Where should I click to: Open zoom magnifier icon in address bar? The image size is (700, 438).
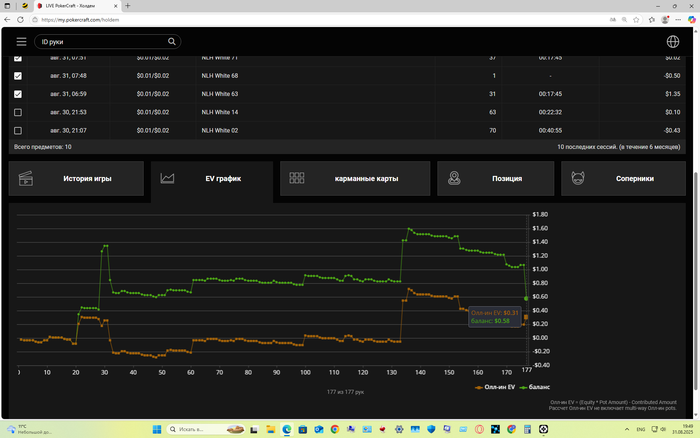tap(624, 20)
